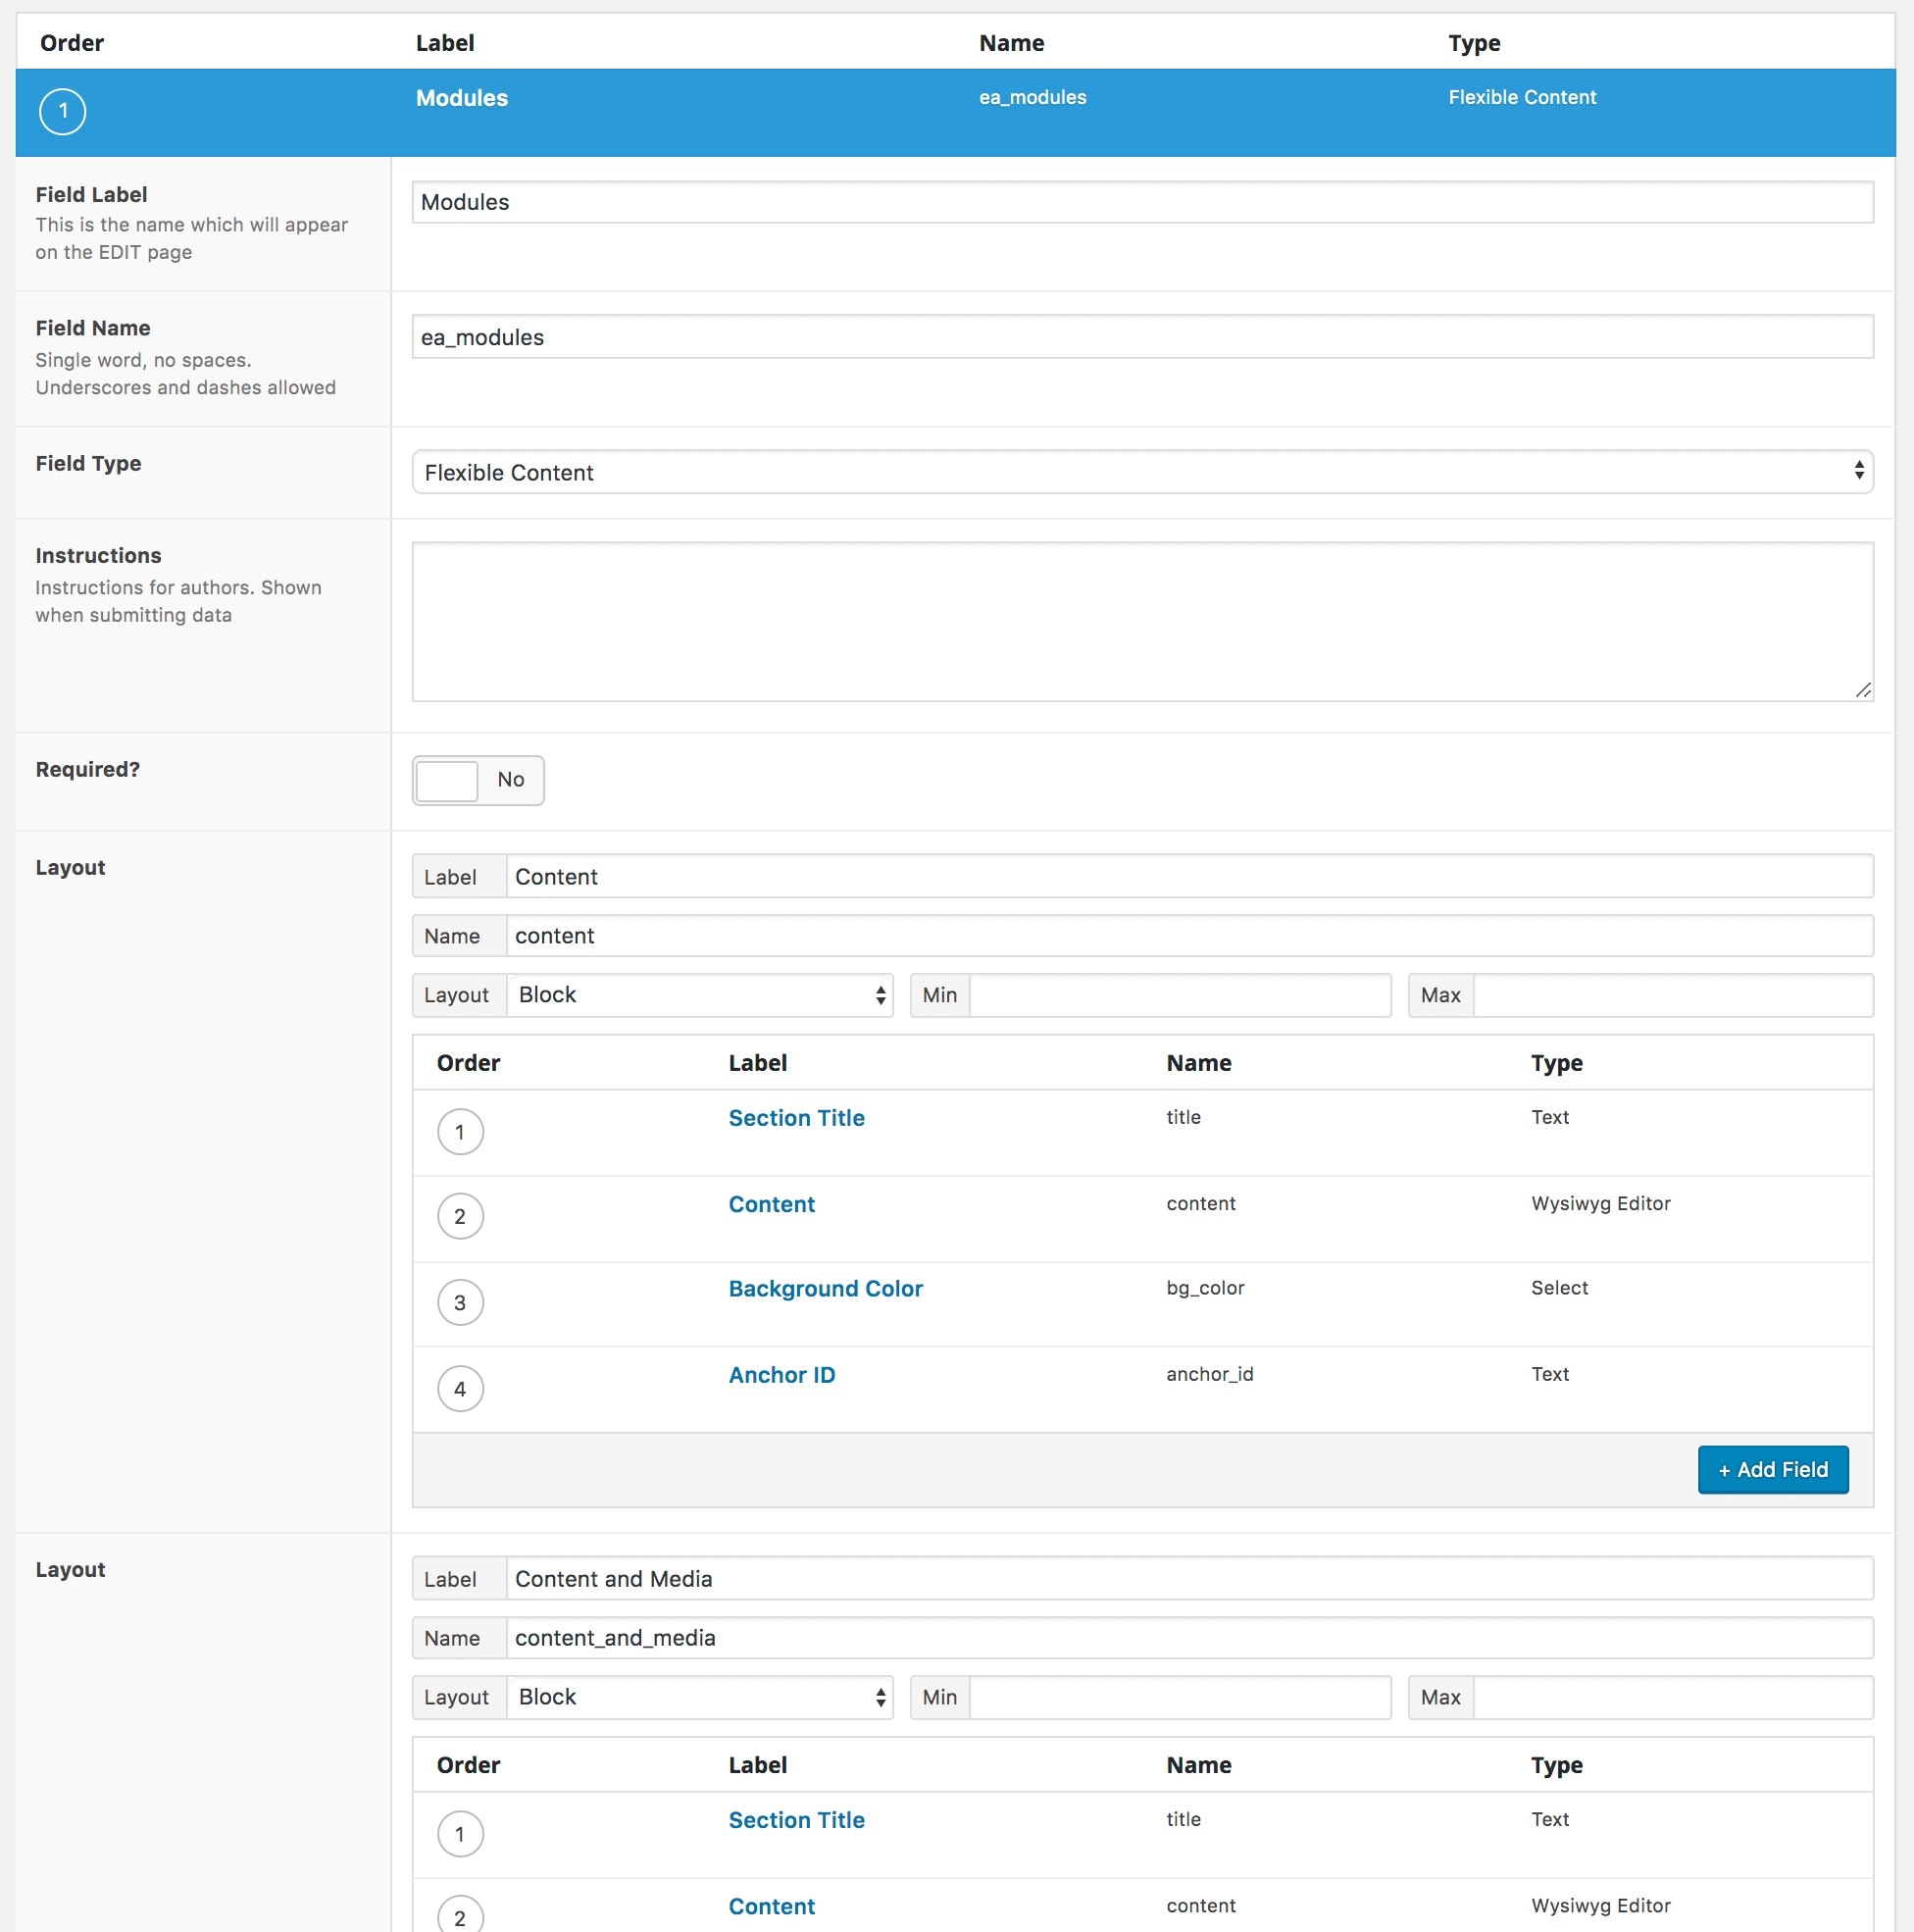
Task: Click the Modules label in blue header row
Action: 462,98
